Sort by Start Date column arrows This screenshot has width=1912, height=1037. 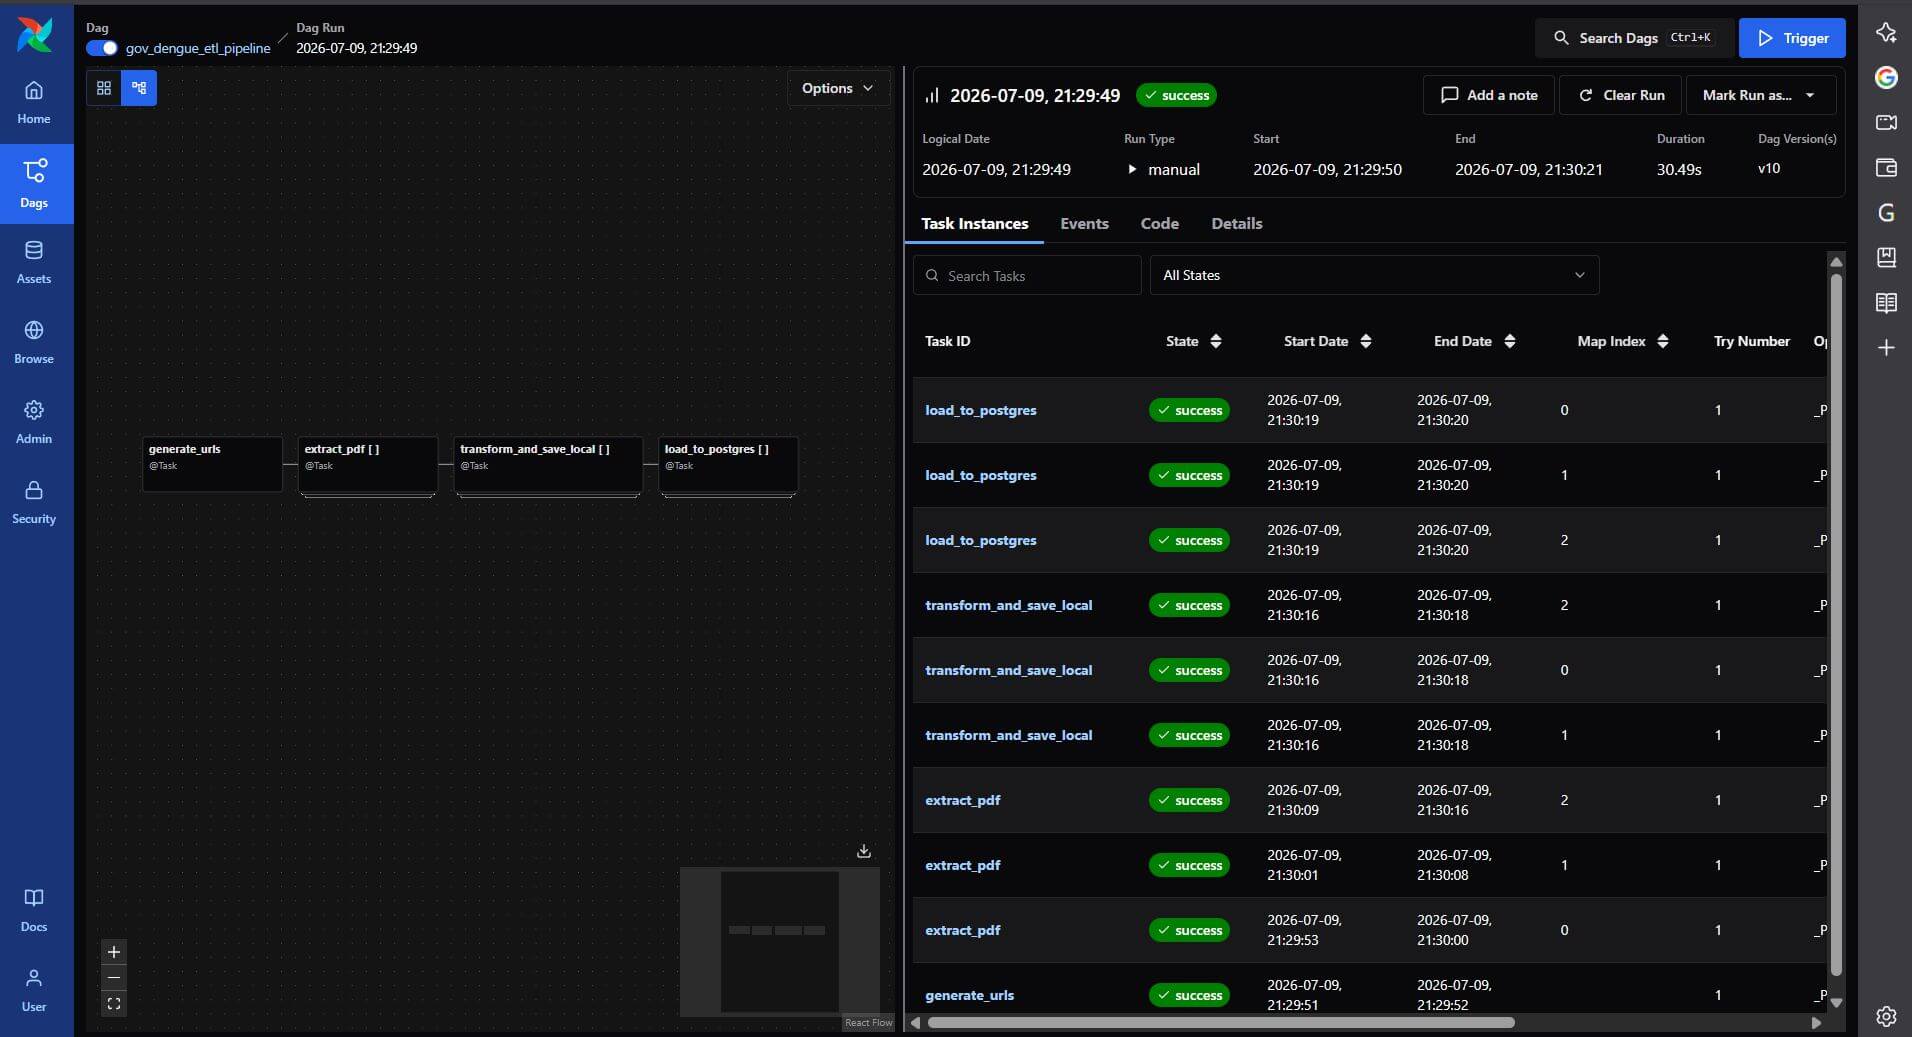pyautogui.click(x=1366, y=341)
